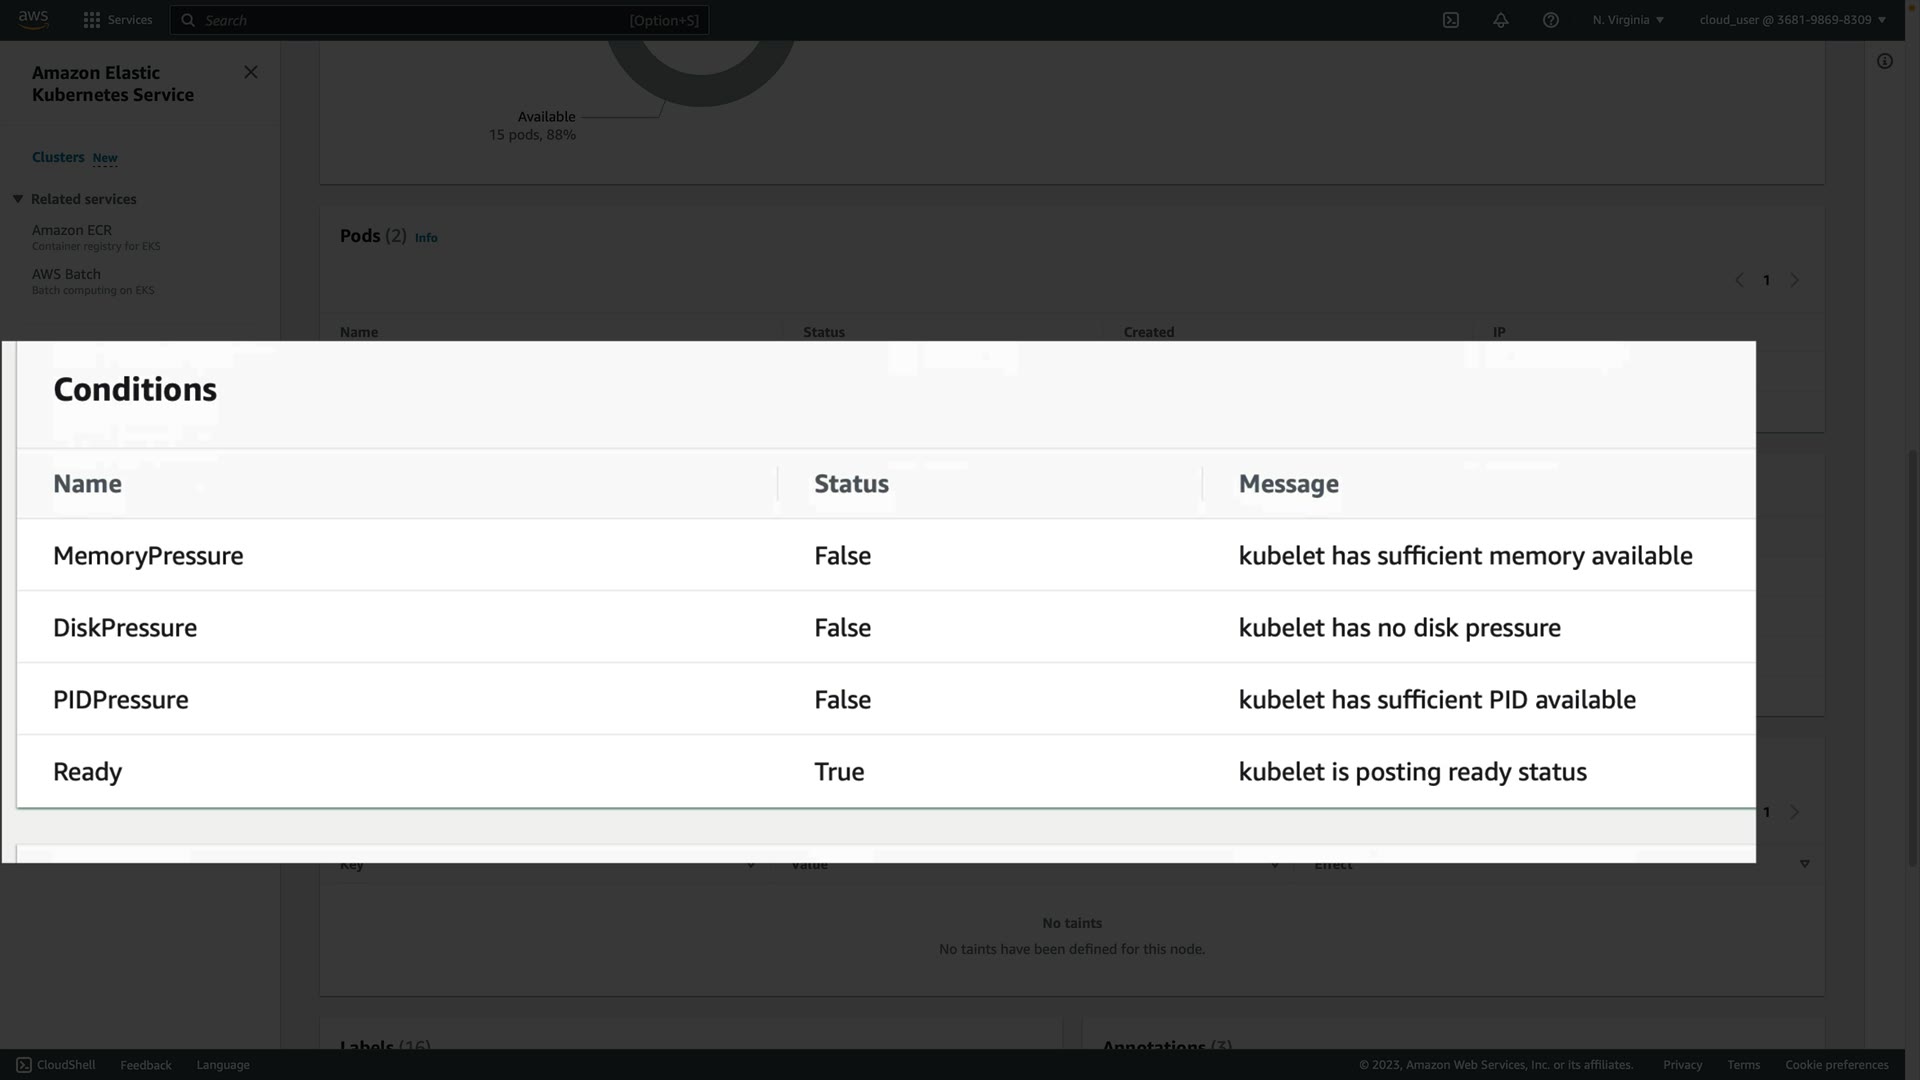Click Feedback in the footer
This screenshot has width=1920, height=1080.
tap(146, 1065)
